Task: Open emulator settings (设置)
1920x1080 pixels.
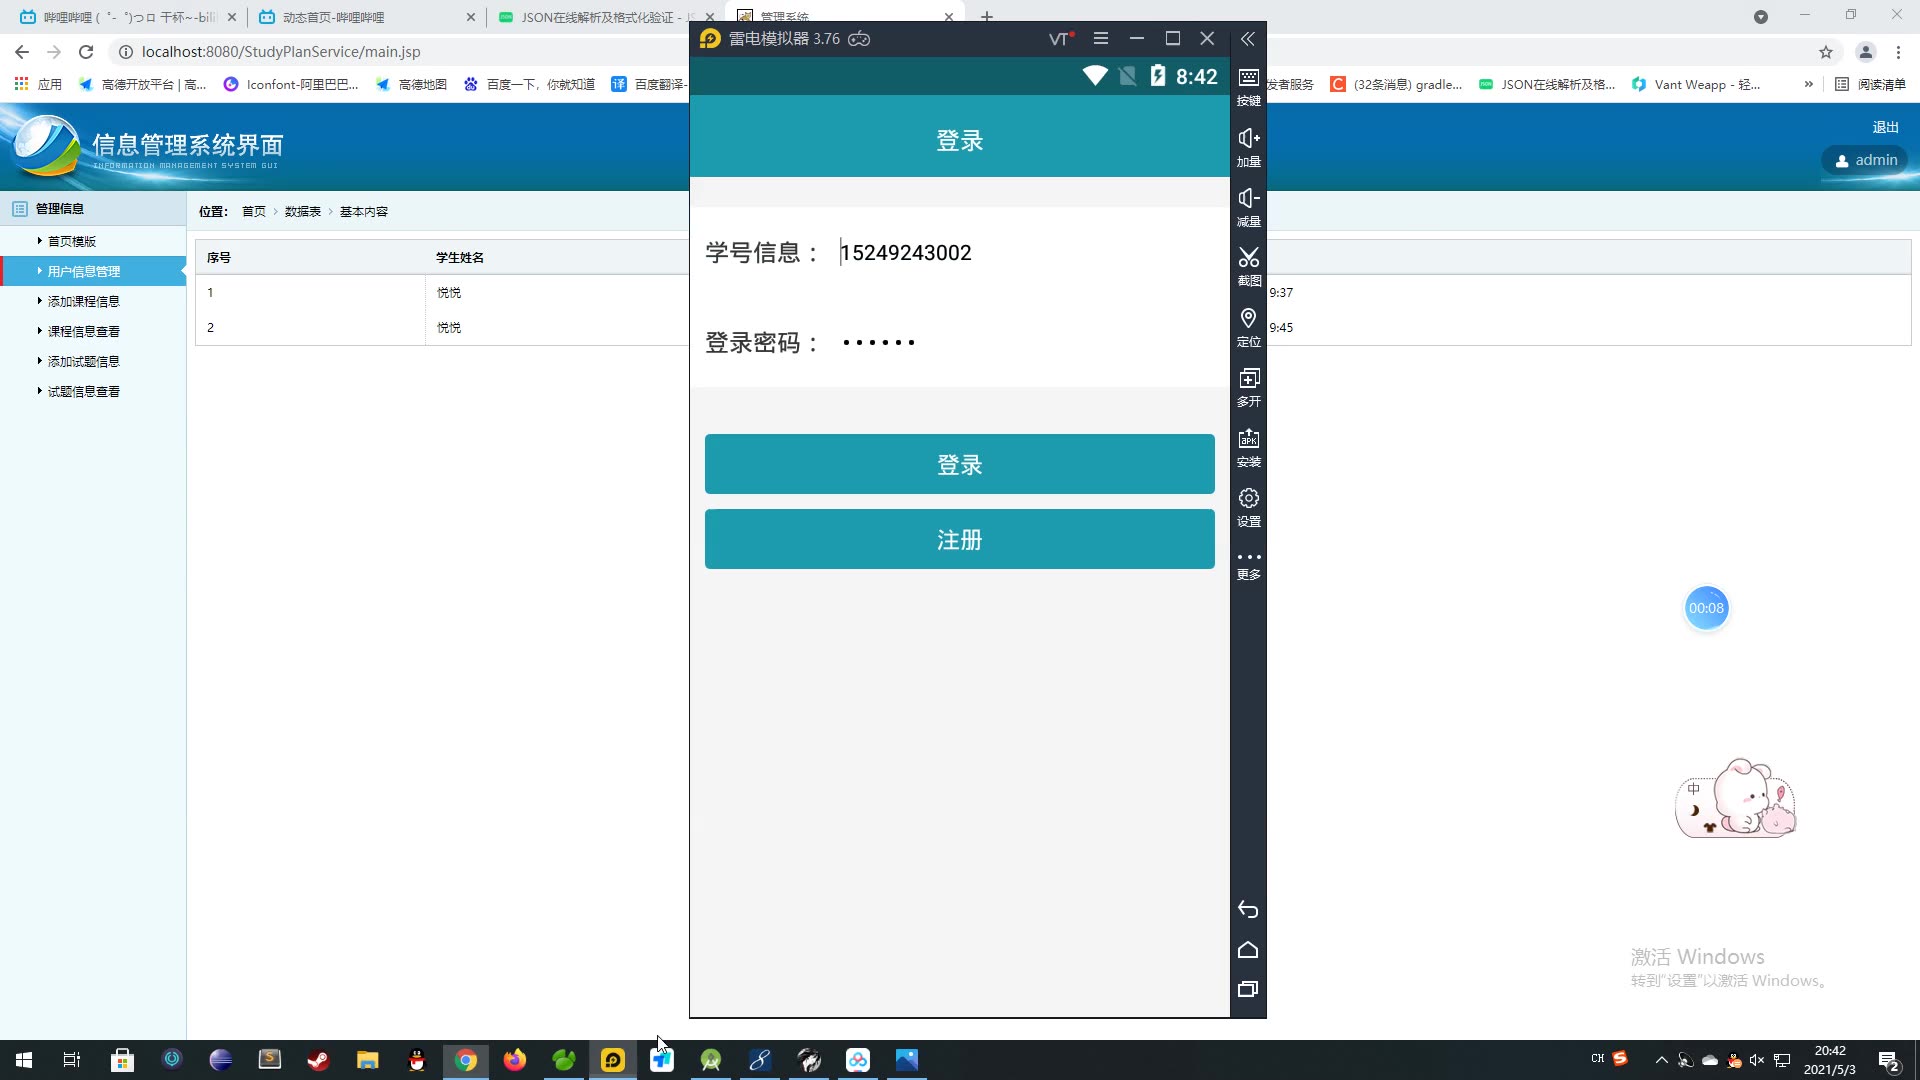Action: pos(1248,507)
